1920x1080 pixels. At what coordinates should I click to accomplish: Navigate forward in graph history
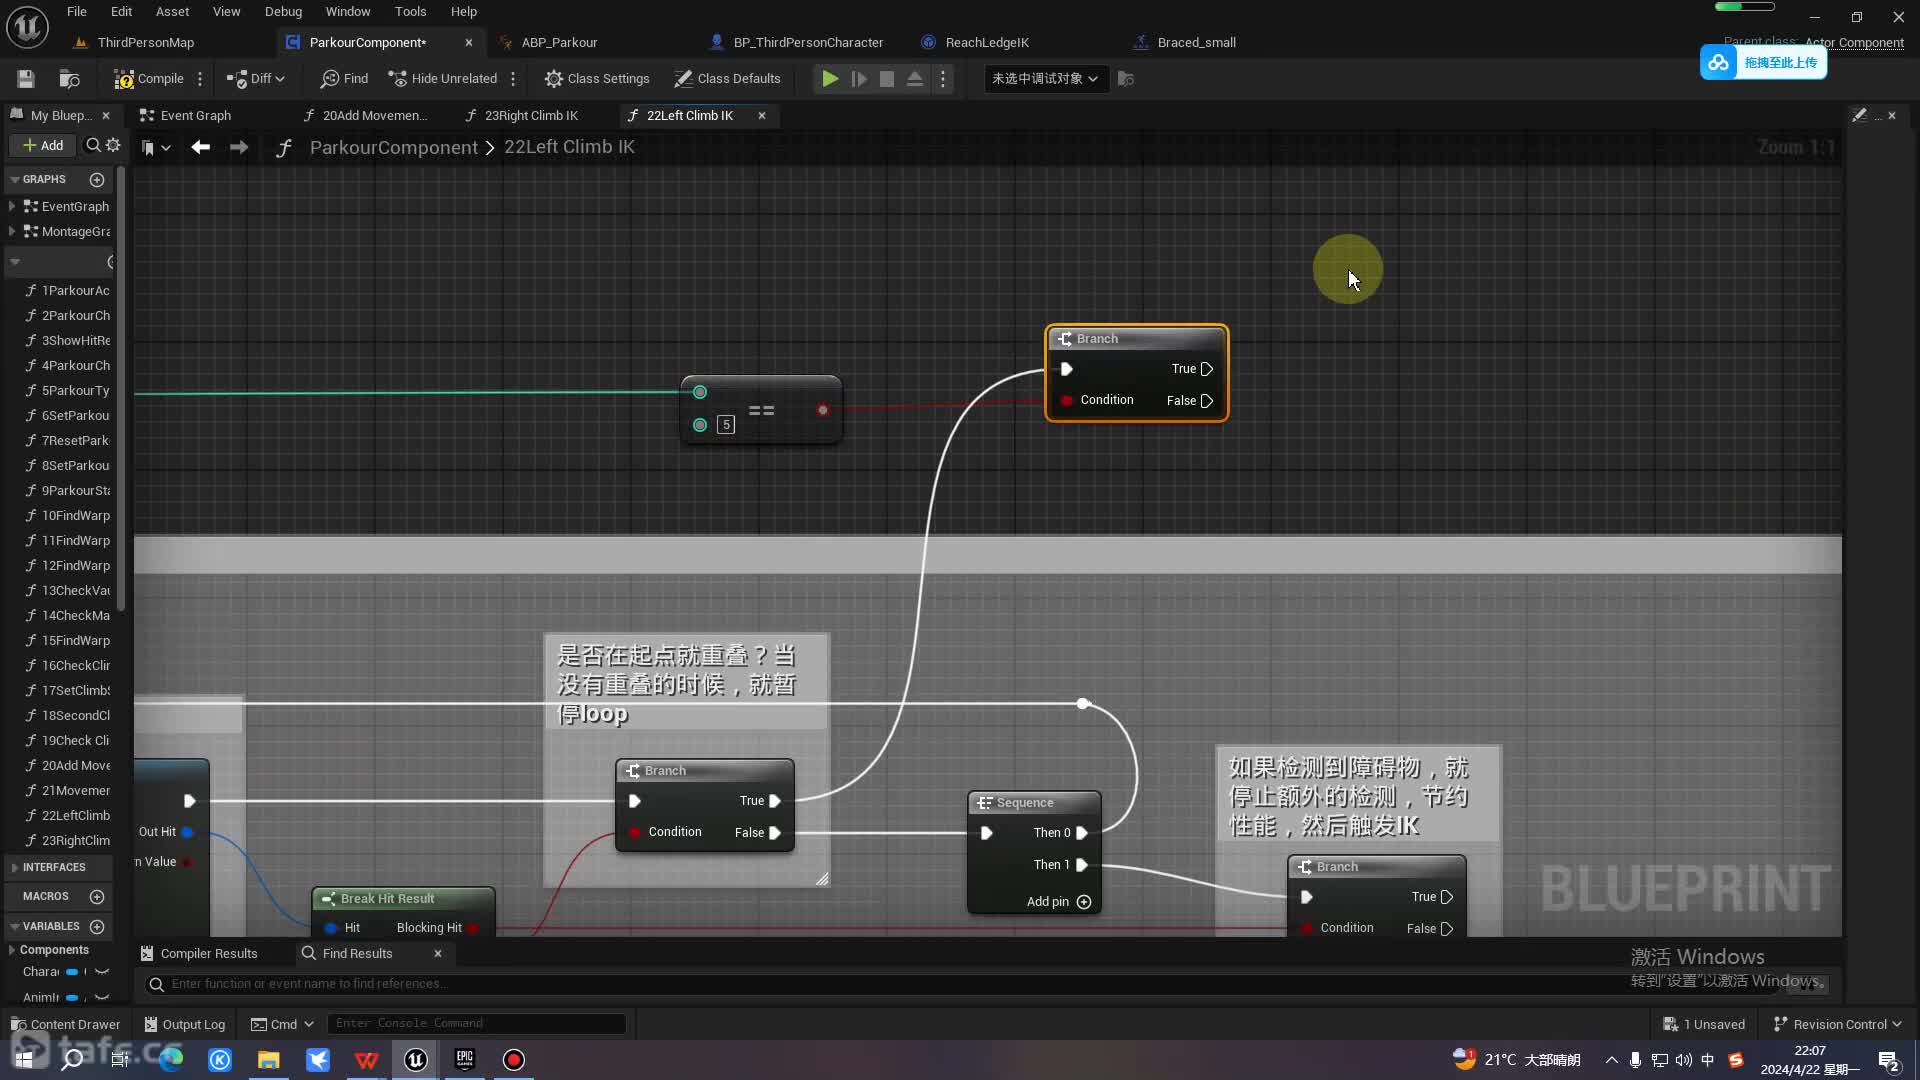(x=238, y=148)
